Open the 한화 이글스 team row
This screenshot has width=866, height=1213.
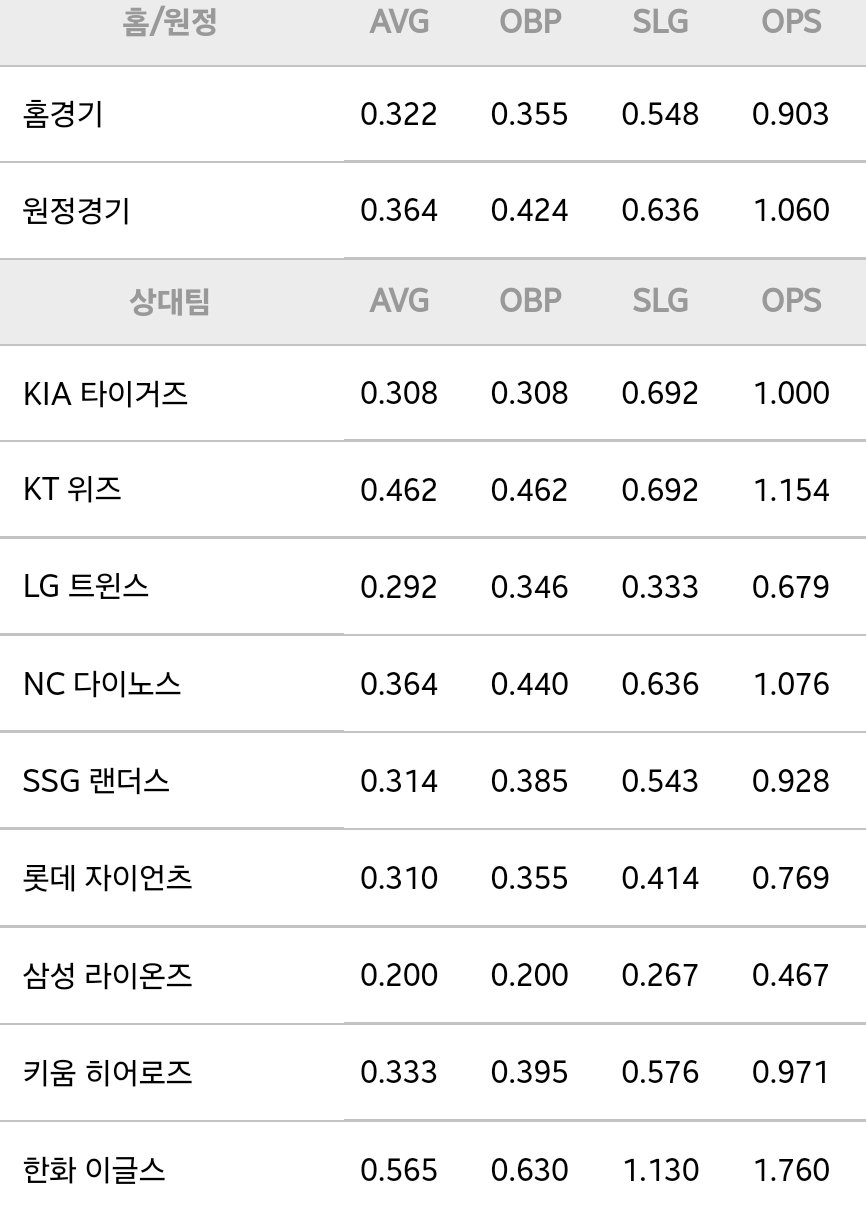pos(433,1168)
